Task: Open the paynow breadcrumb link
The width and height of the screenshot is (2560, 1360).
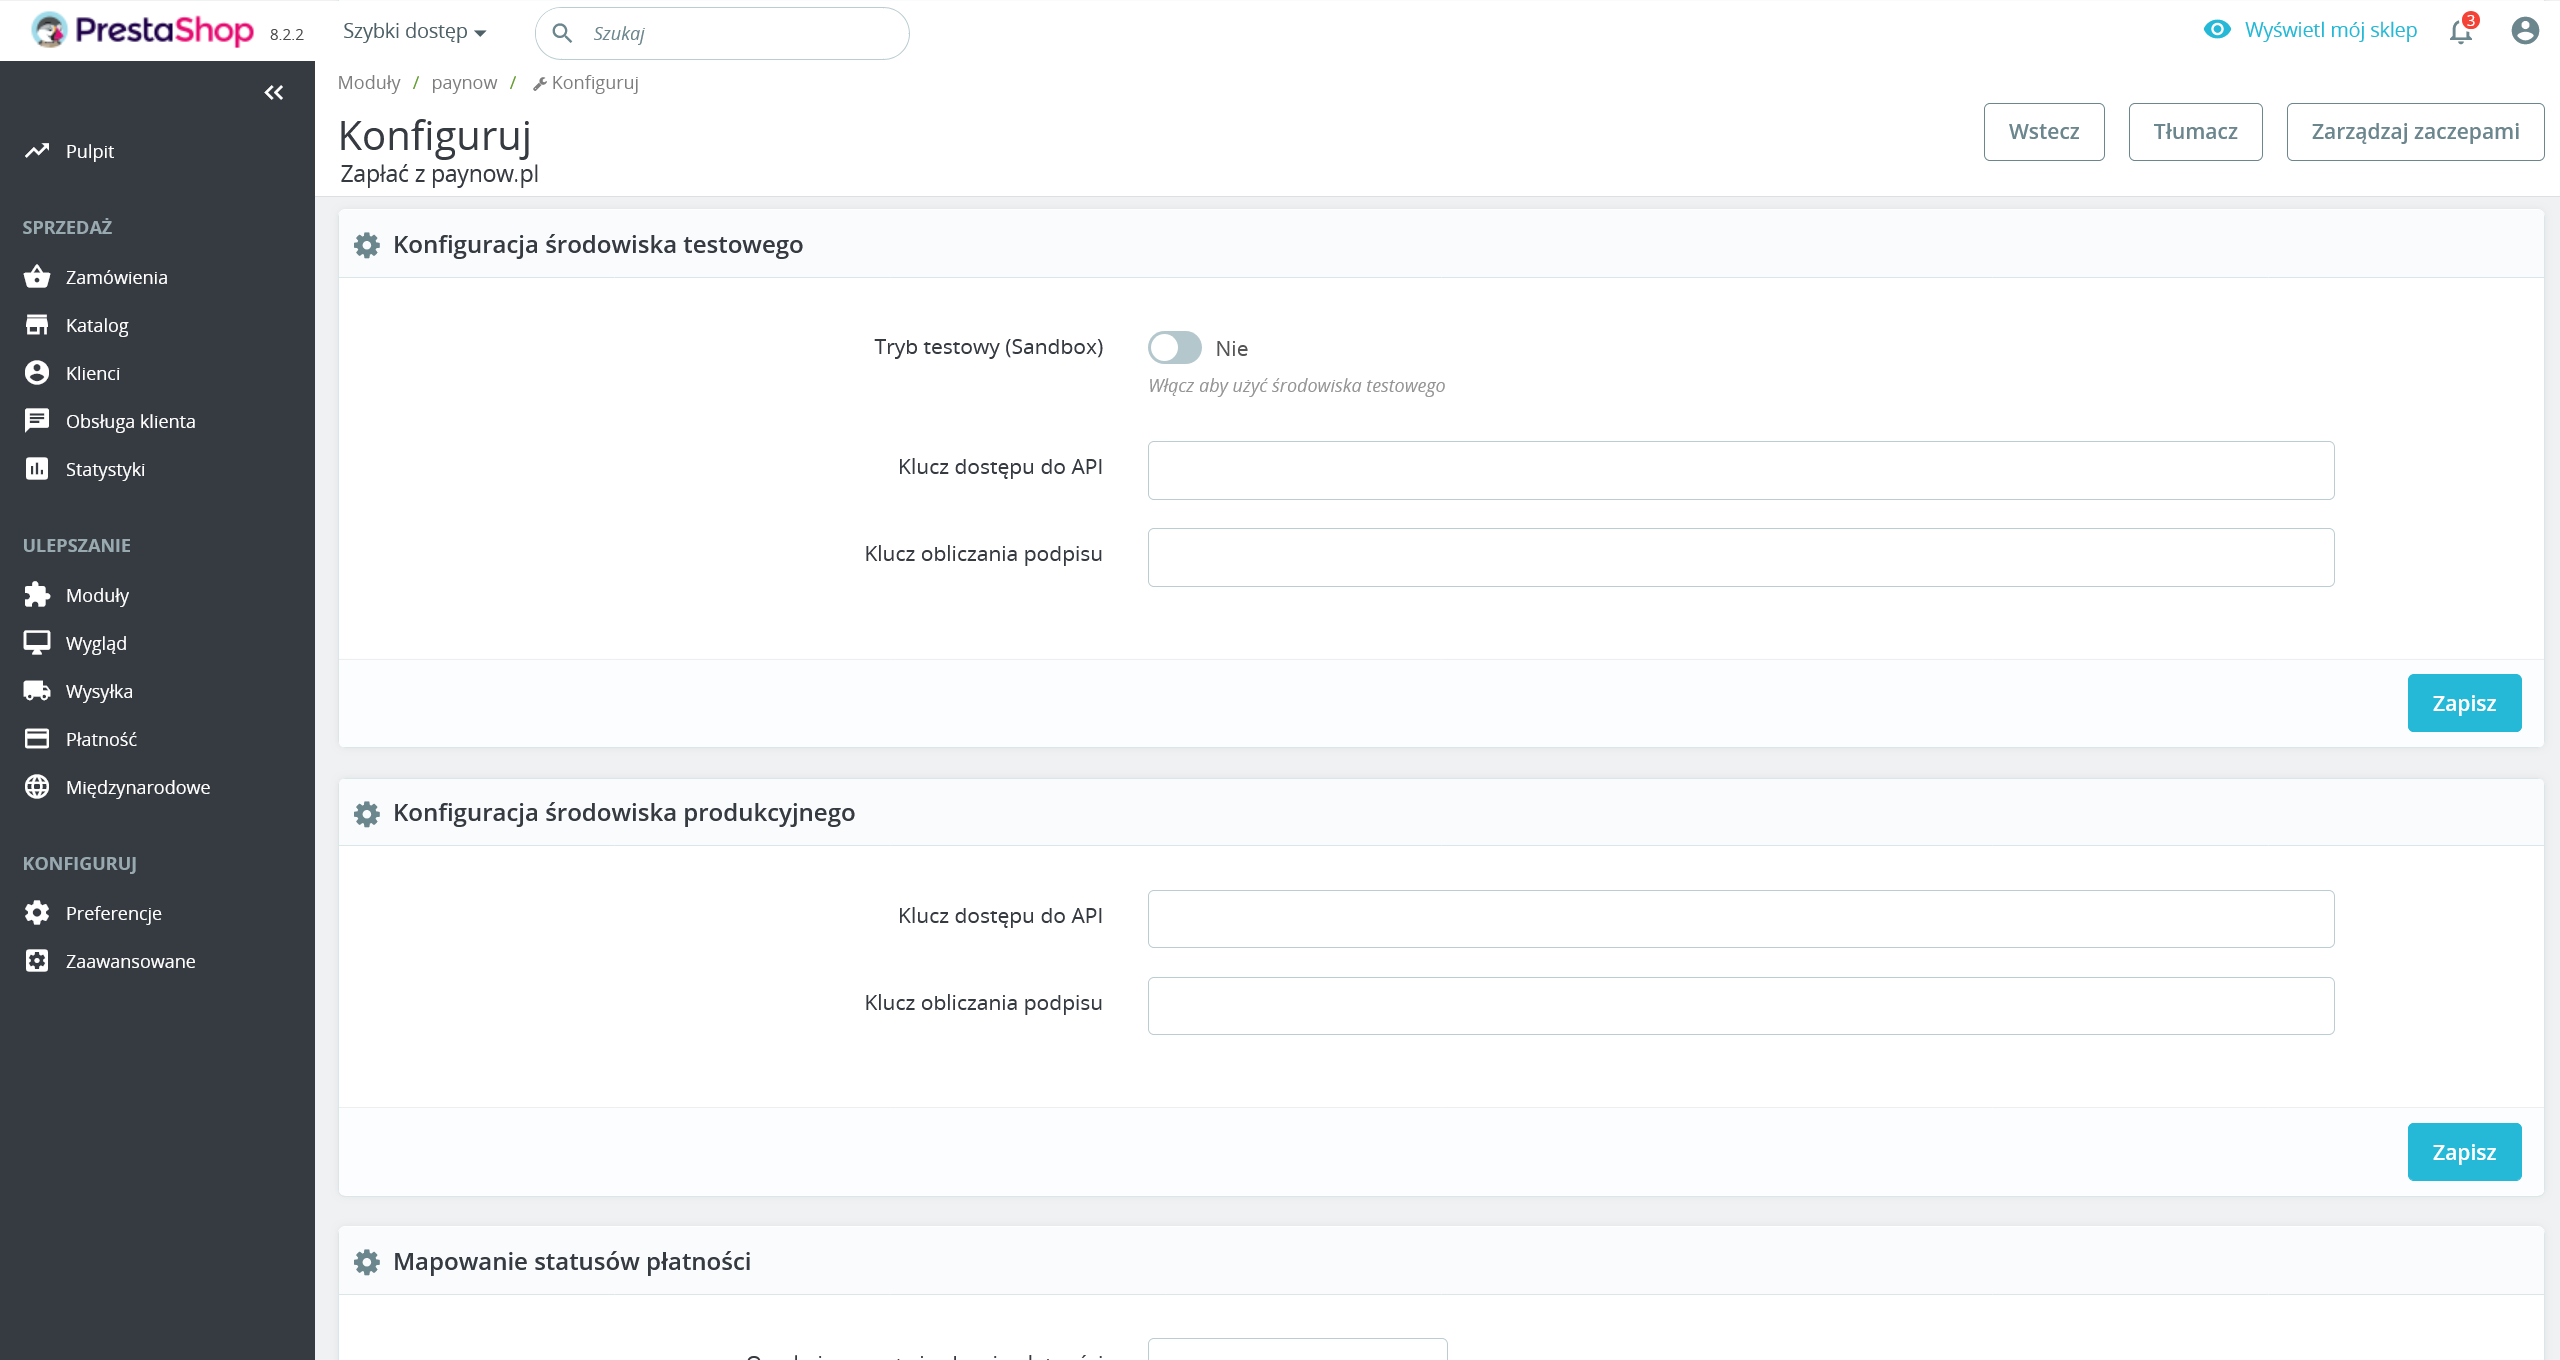Action: click(464, 82)
